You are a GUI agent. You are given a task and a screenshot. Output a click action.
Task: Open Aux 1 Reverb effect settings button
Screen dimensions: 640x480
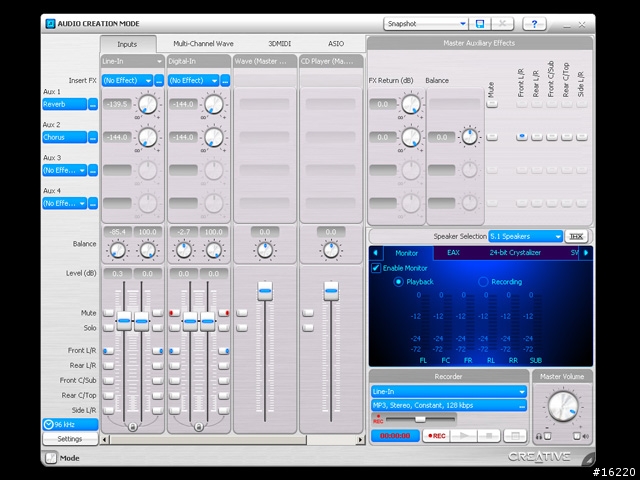93,104
